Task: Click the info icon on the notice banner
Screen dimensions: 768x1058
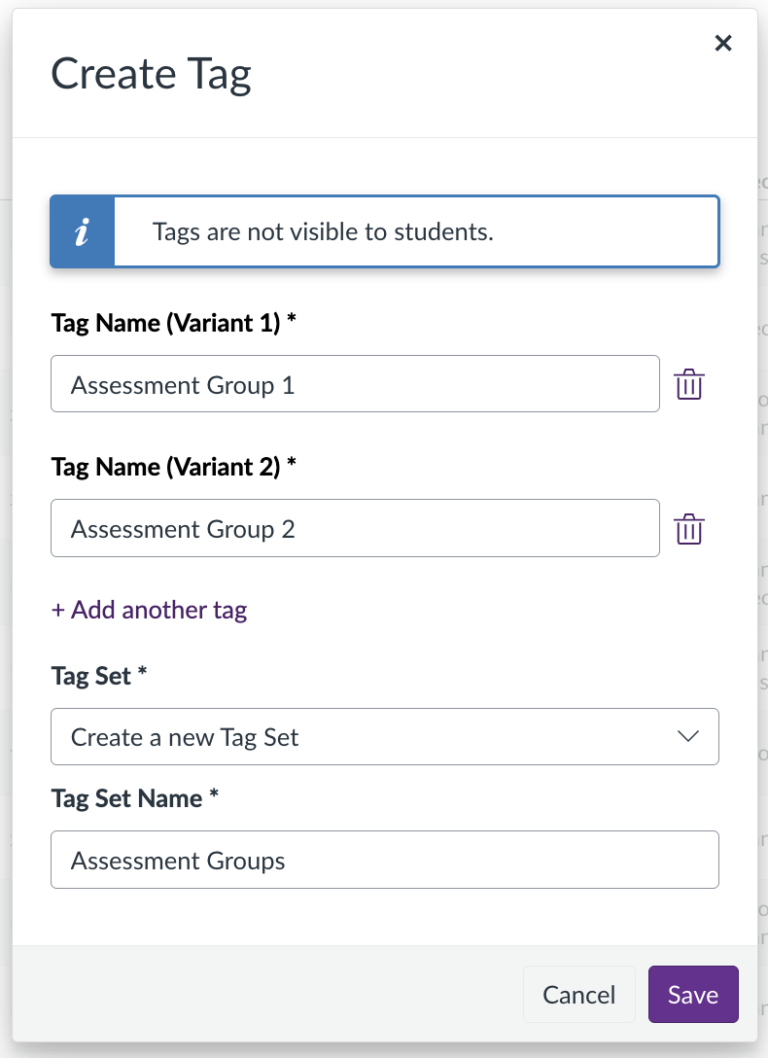Action: click(x=84, y=231)
